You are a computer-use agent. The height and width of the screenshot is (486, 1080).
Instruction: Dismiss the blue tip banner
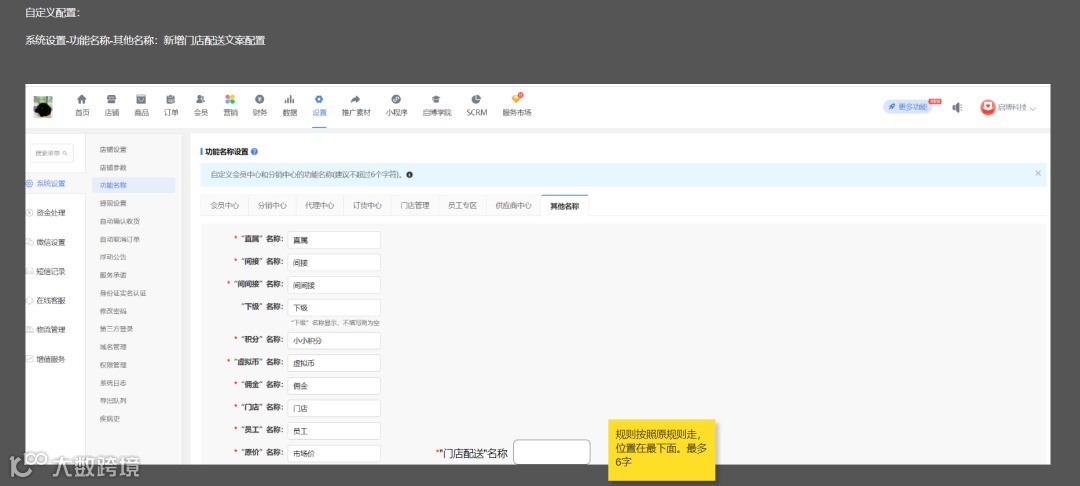pos(1037,173)
